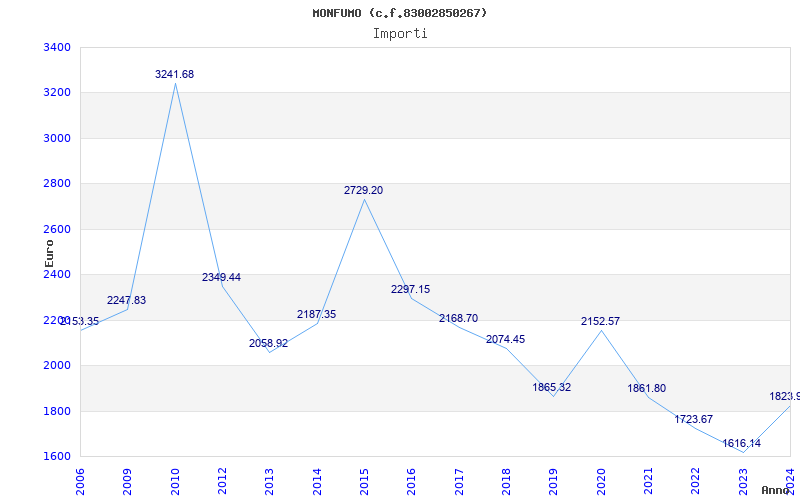Viewport: 800px width, 500px height.
Task: Click the chart title MONFUMO (c.f.83002850267)
Action: click(x=400, y=13)
